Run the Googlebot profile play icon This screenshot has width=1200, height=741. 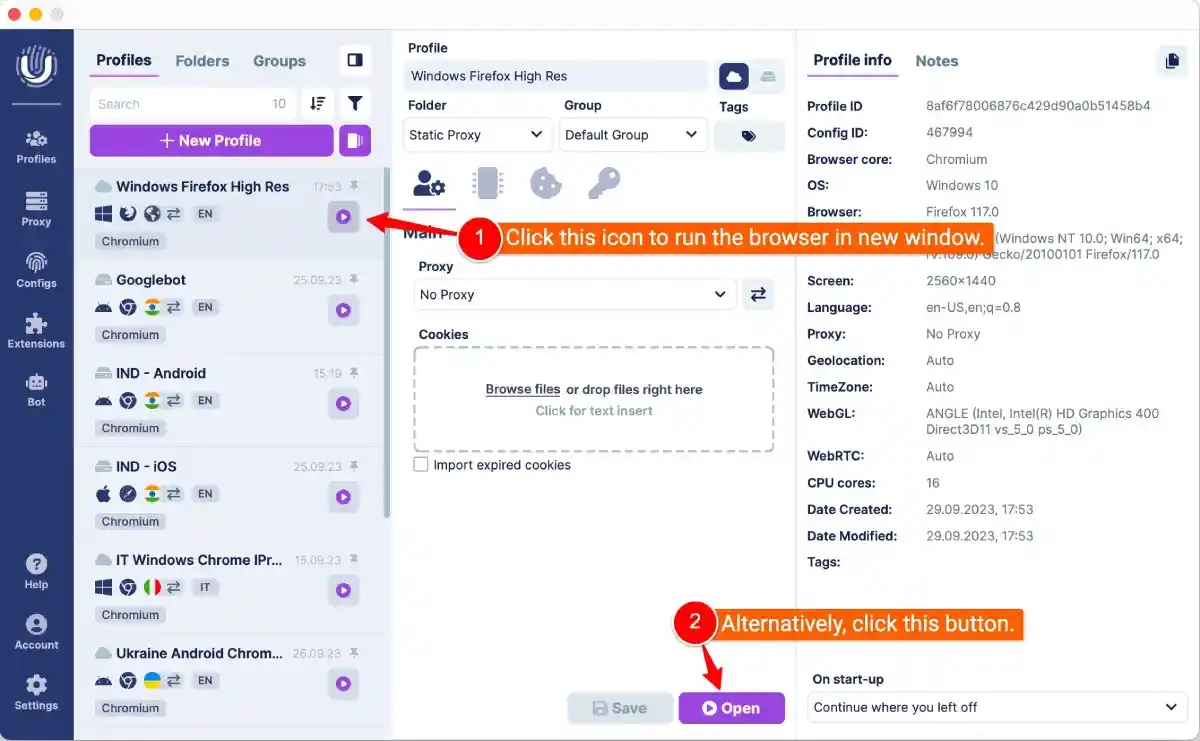click(343, 311)
